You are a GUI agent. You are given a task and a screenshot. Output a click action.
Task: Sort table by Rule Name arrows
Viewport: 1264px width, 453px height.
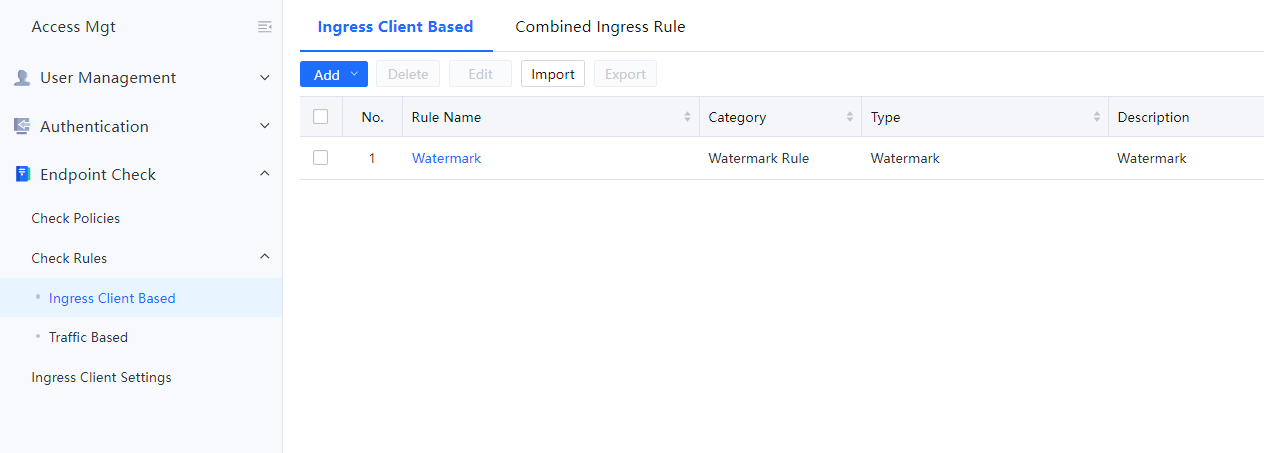tap(687, 117)
